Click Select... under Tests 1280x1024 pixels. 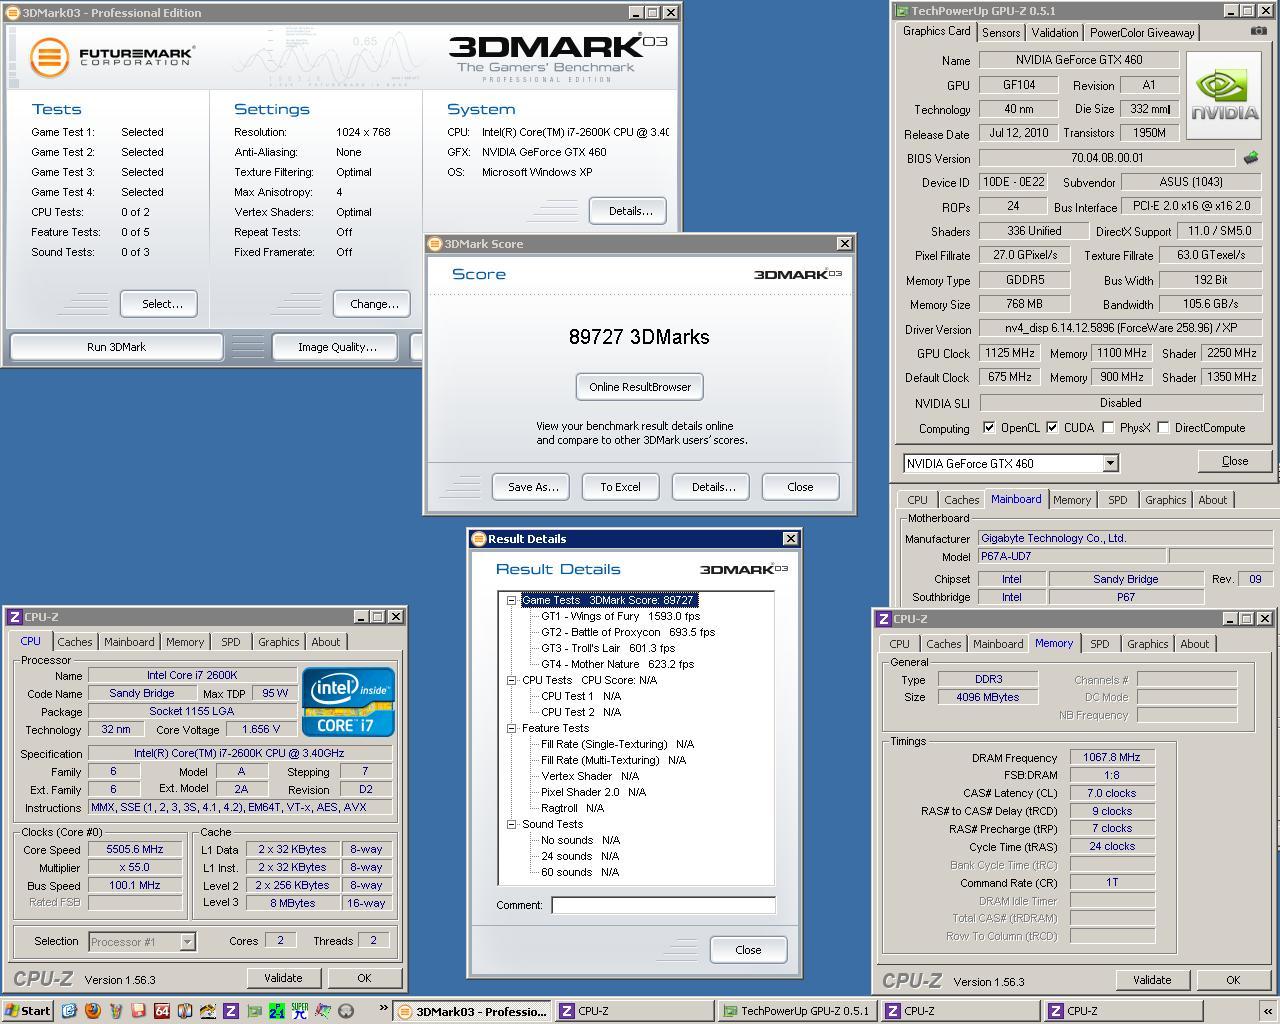coord(159,304)
